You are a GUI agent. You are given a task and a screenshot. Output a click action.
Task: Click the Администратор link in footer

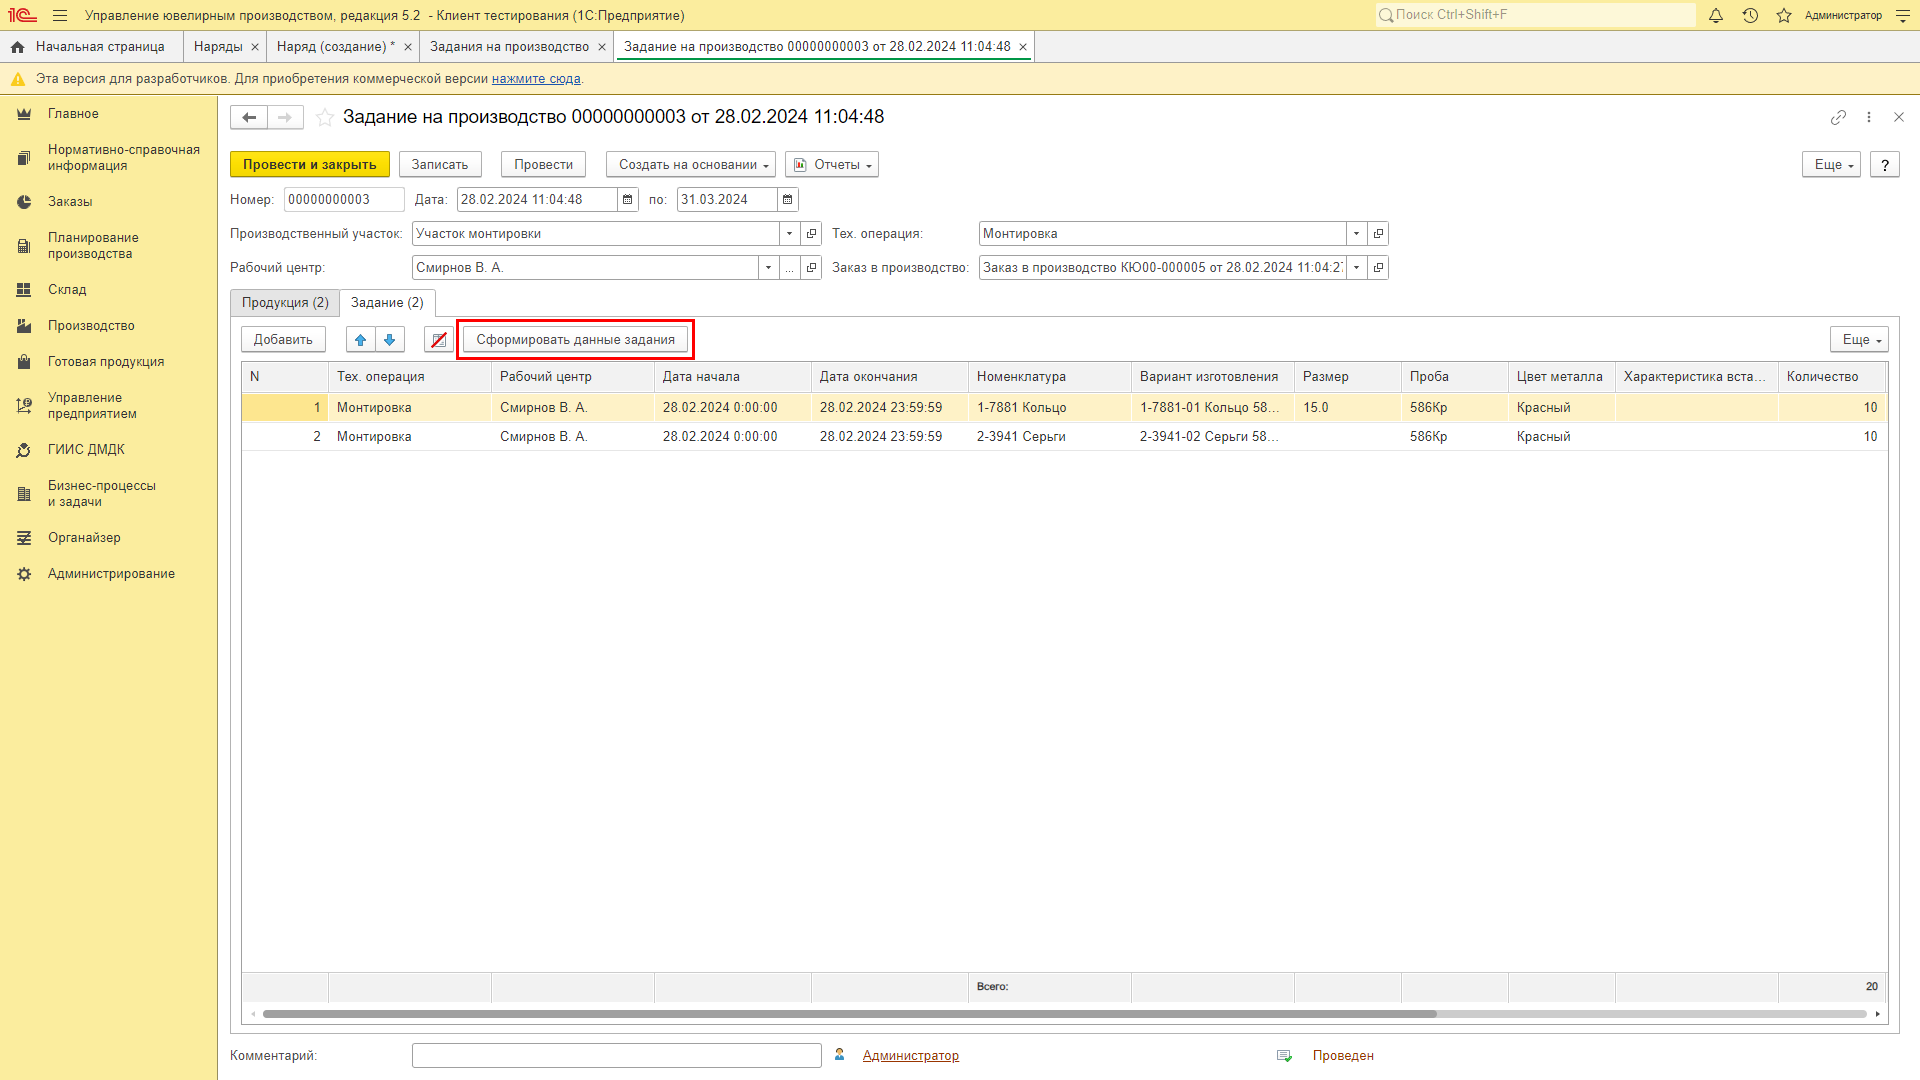[x=910, y=1055]
